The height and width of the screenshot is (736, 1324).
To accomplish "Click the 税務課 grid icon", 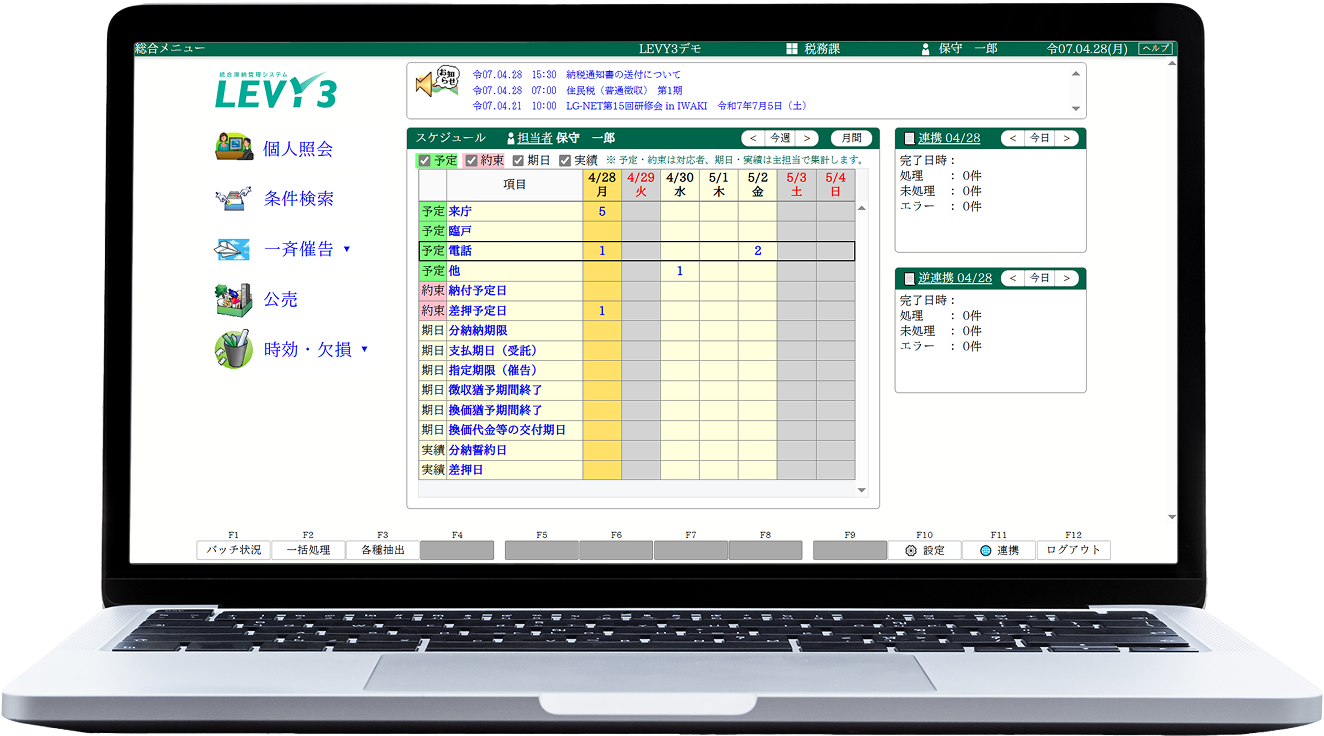I will tap(792, 49).
